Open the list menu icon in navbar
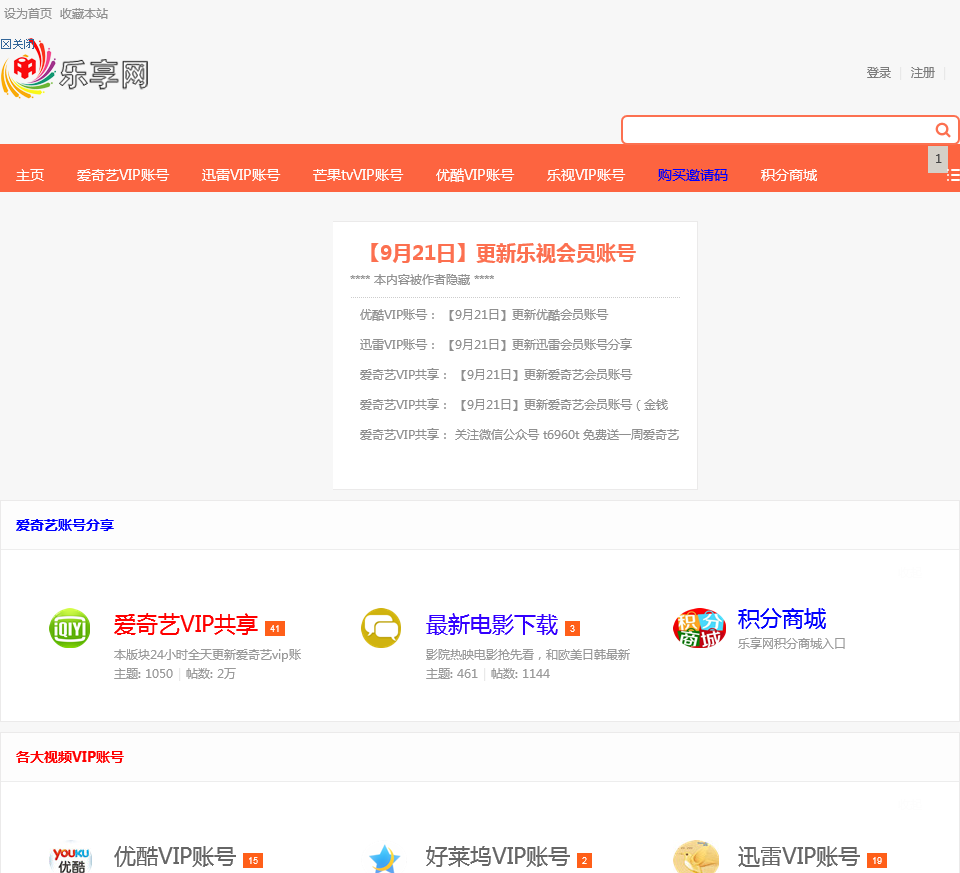Image resolution: width=960 pixels, height=873 pixels. tap(953, 176)
